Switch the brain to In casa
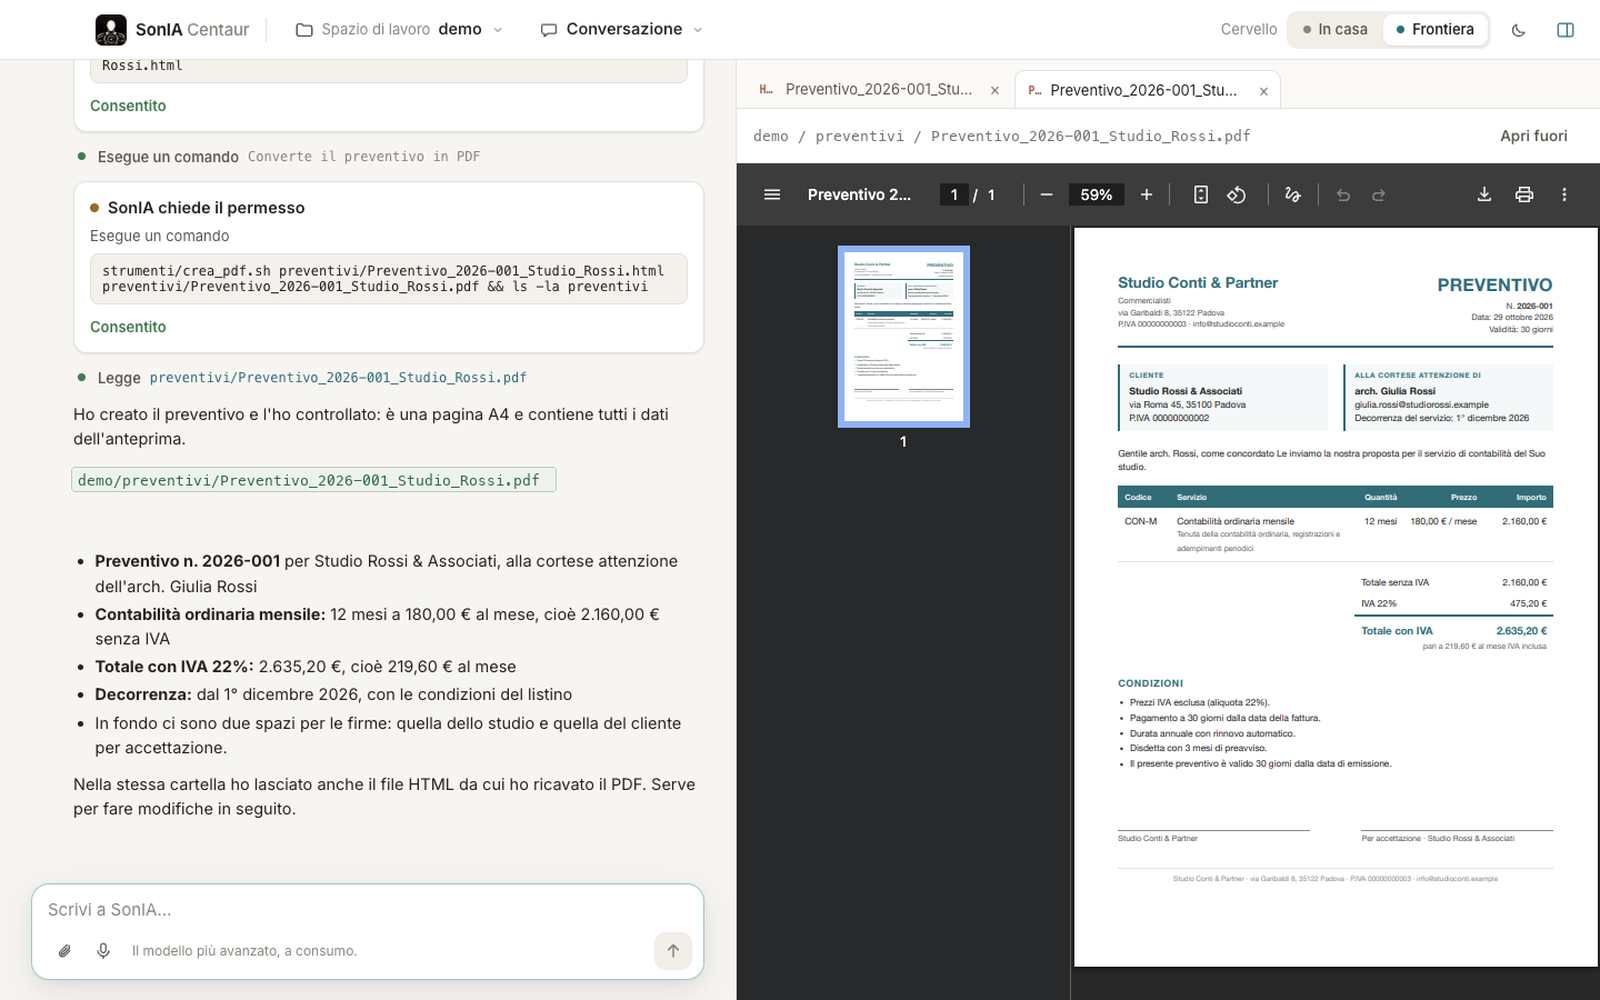 (x=1335, y=30)
